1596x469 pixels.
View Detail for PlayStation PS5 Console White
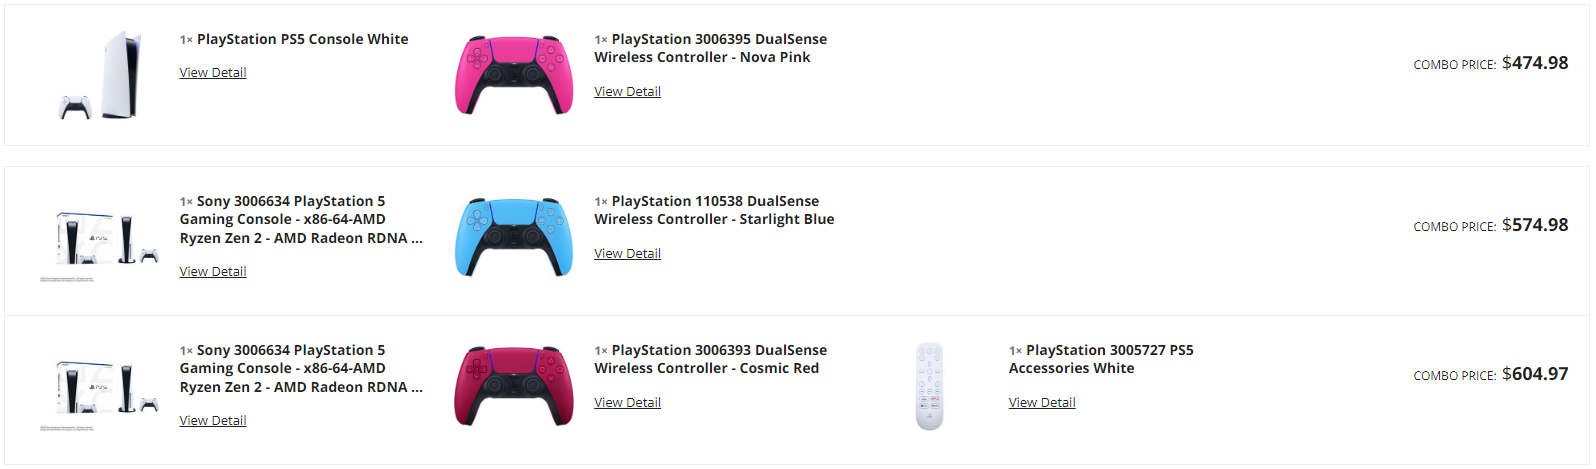pos(213,73)
